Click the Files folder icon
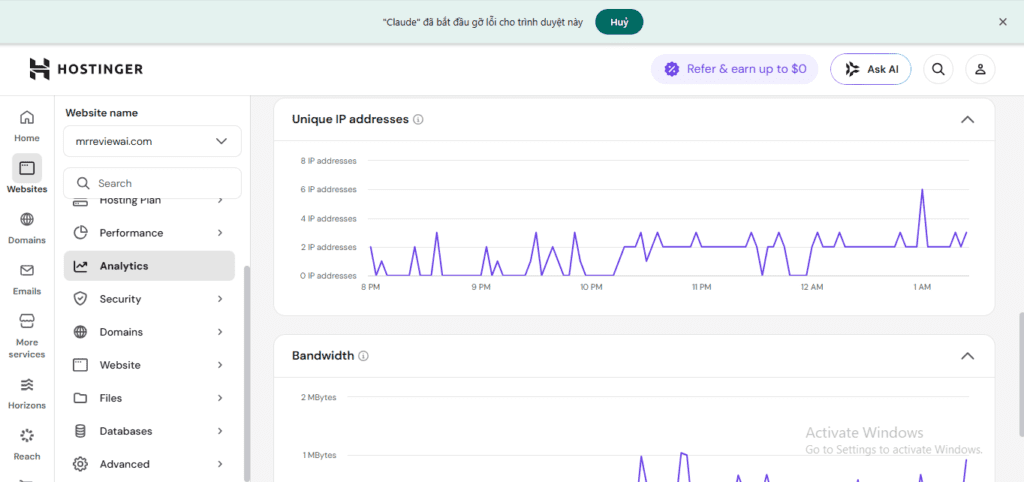 coord(80,398)
